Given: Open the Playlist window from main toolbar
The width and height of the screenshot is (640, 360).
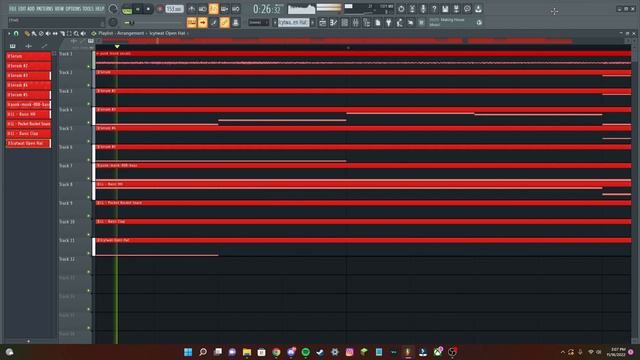Looking at the screenshot, I should point(322,22).
